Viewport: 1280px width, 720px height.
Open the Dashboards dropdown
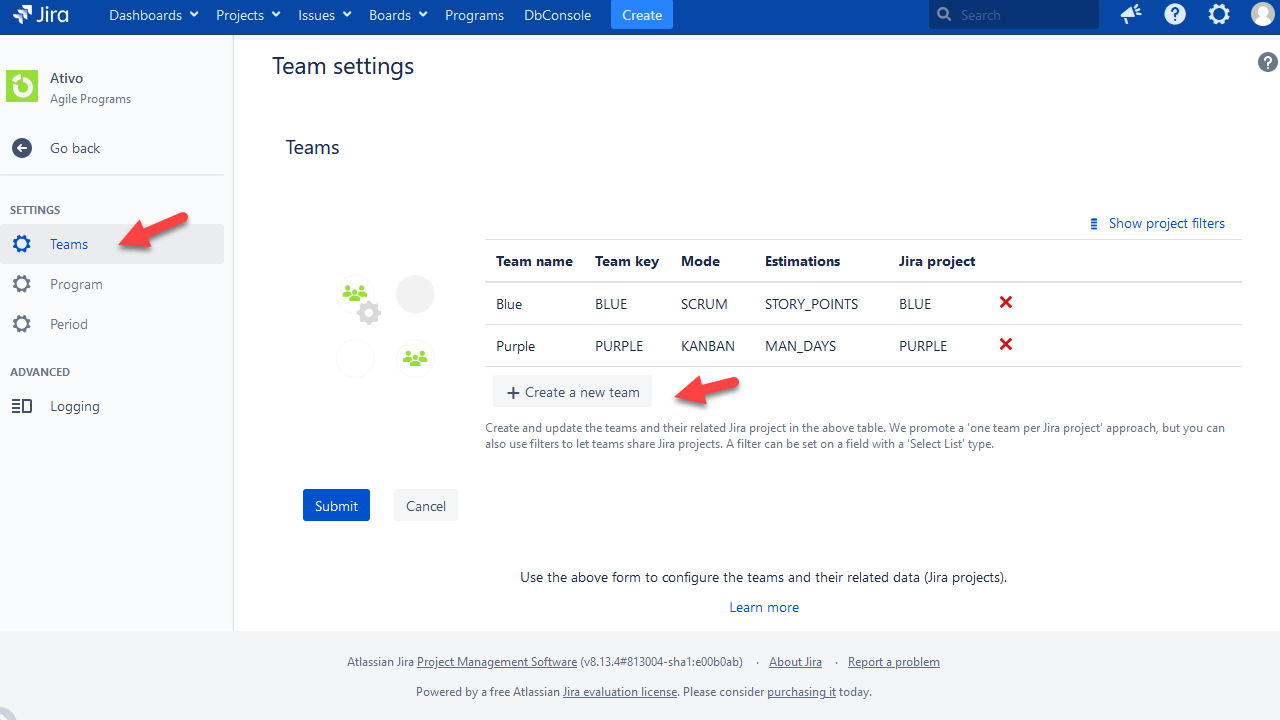pos(146,14)
